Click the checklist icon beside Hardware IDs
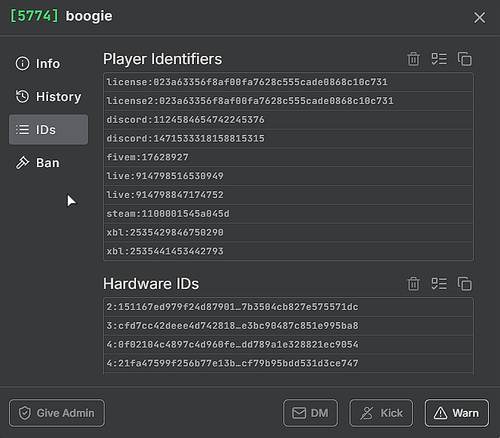Viewport: 500px width, 438px height. coord(439,284)
